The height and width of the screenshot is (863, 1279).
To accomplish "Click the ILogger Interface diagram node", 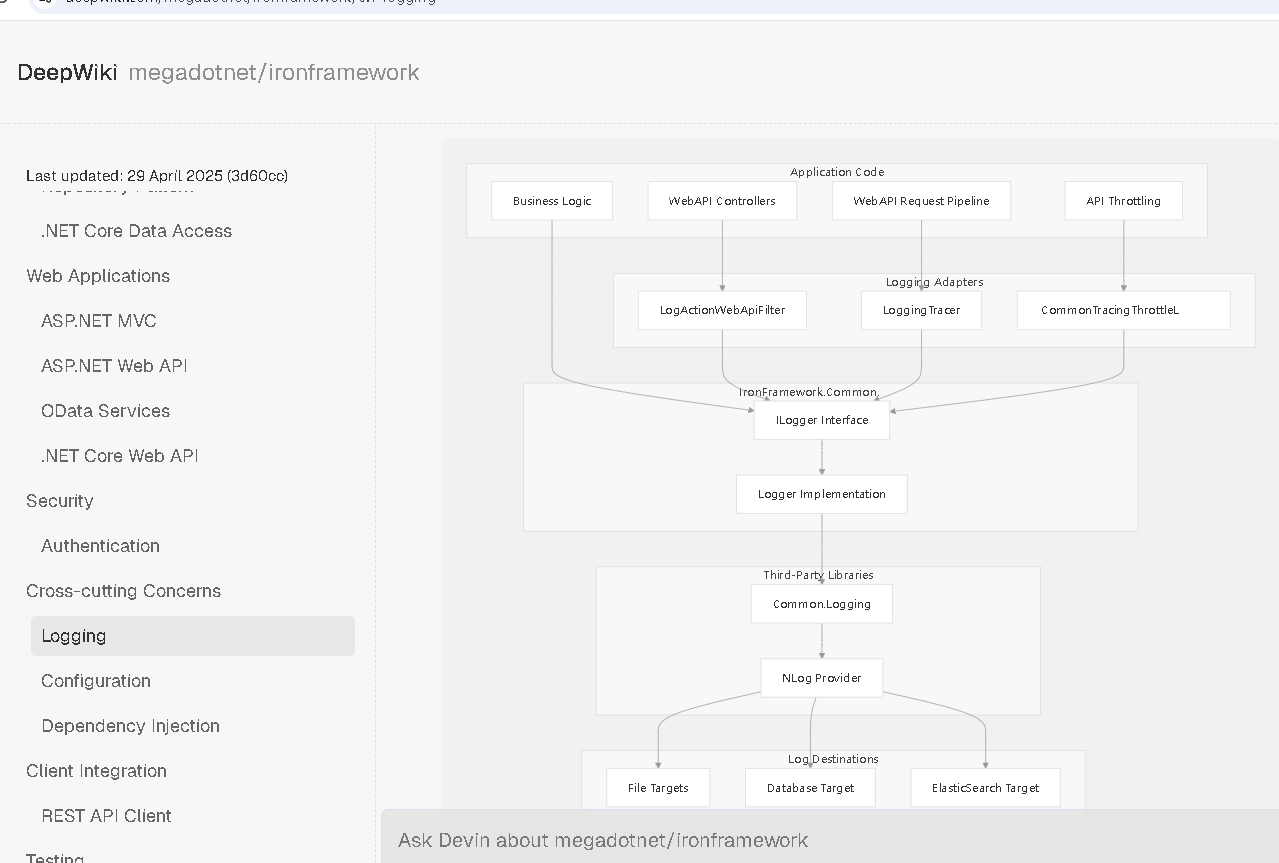I will point(822,420).
